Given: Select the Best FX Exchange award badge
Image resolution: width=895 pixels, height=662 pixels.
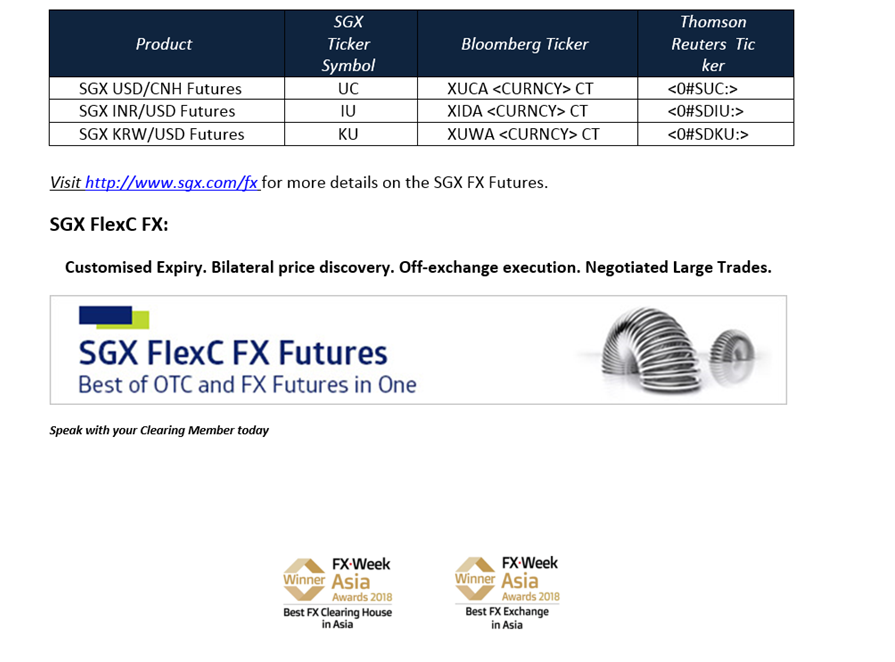Looking at the screenshot, I should click(x=507, y=594).
